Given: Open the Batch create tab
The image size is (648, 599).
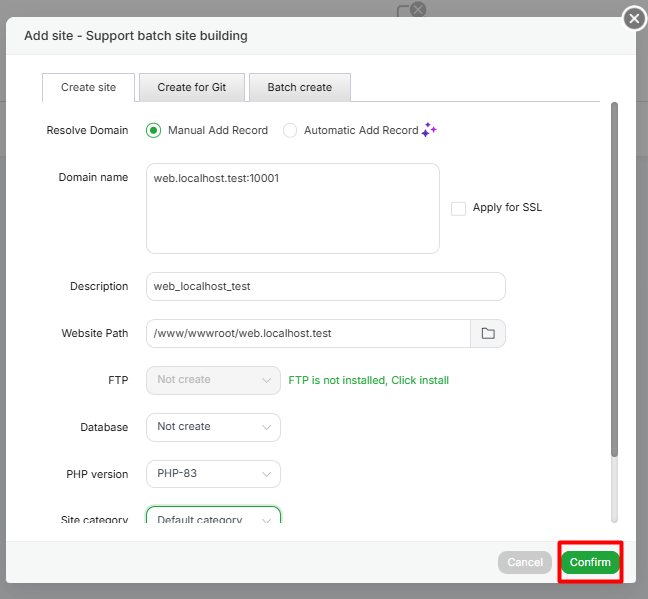Looking at the screenshot, I should tap(299, 88).
